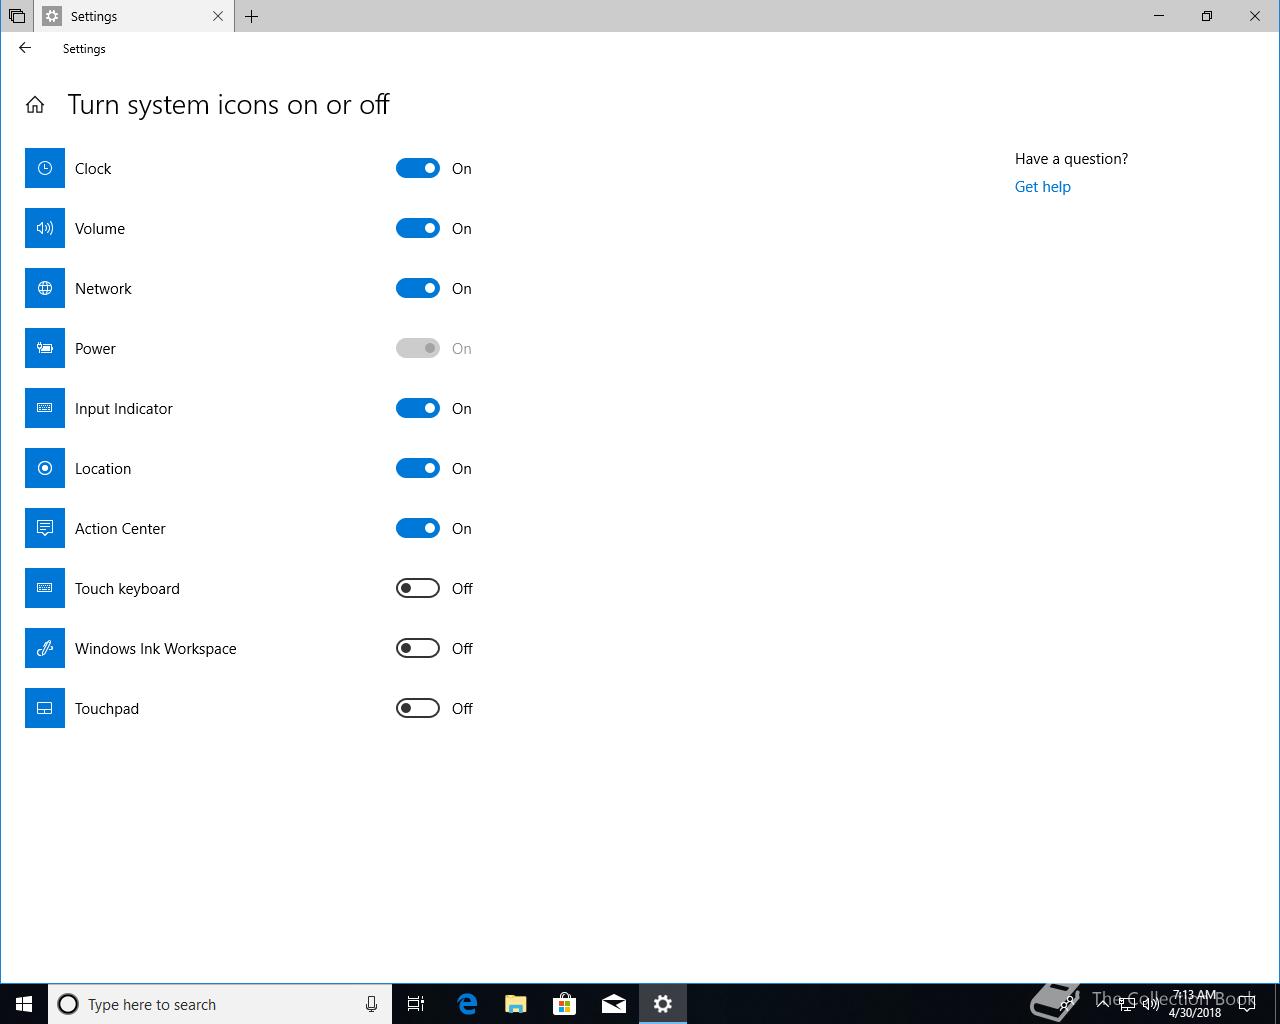1280x1024 pixels.
Task: Click the Volume speaker icon tile
Action: click(x=45, y=228)
